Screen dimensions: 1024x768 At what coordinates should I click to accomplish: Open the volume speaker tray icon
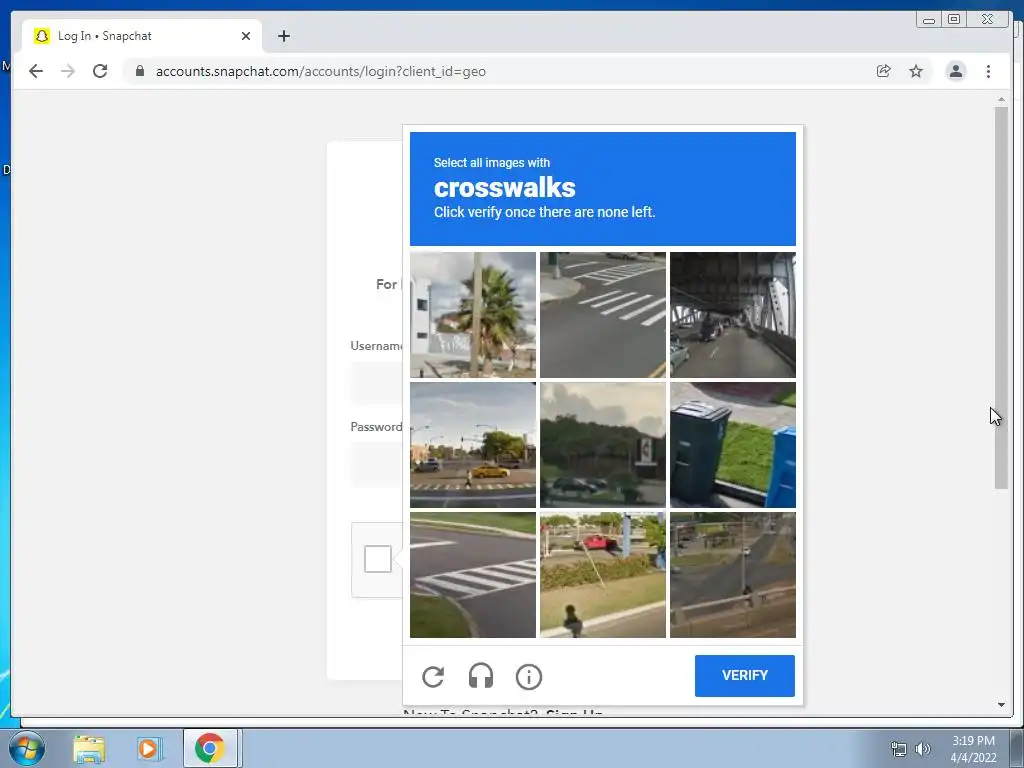[922, 749]
